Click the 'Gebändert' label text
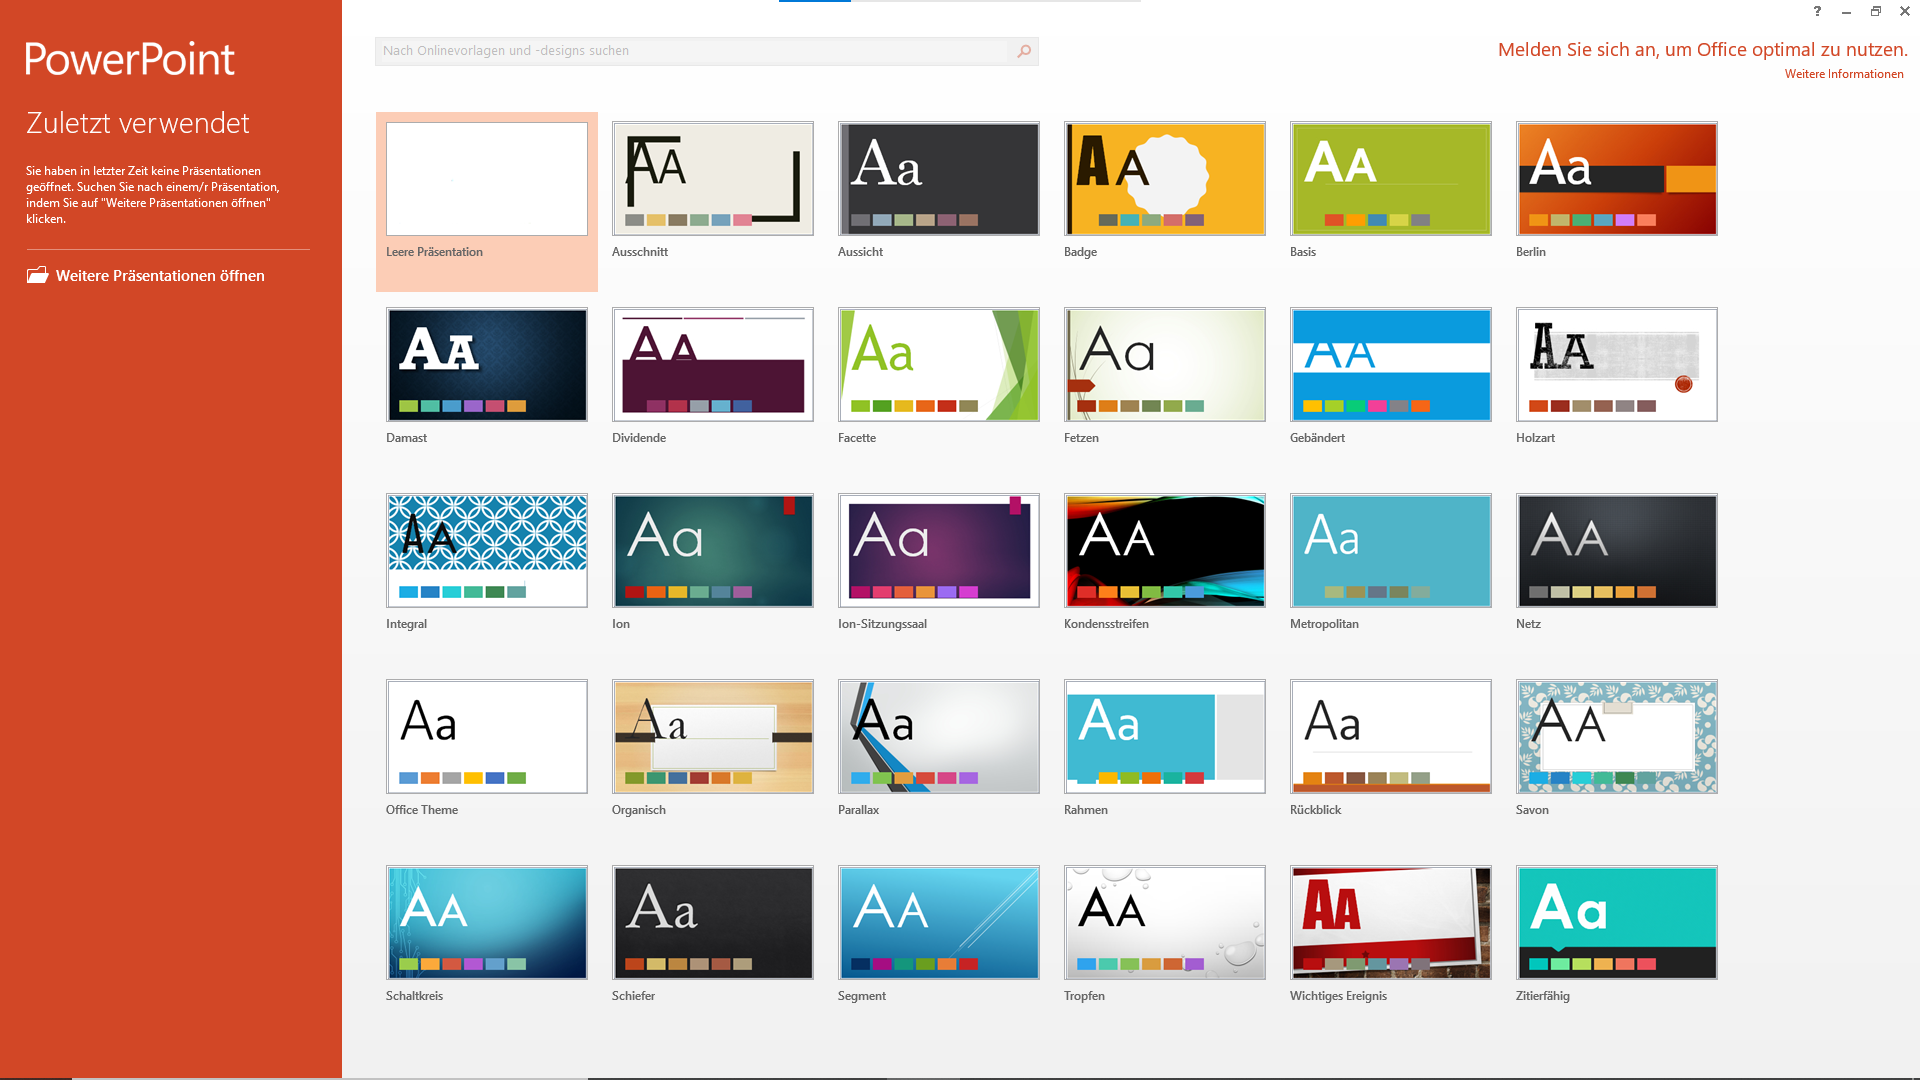This screenshot has width=1920, height=1080. 1317,438
